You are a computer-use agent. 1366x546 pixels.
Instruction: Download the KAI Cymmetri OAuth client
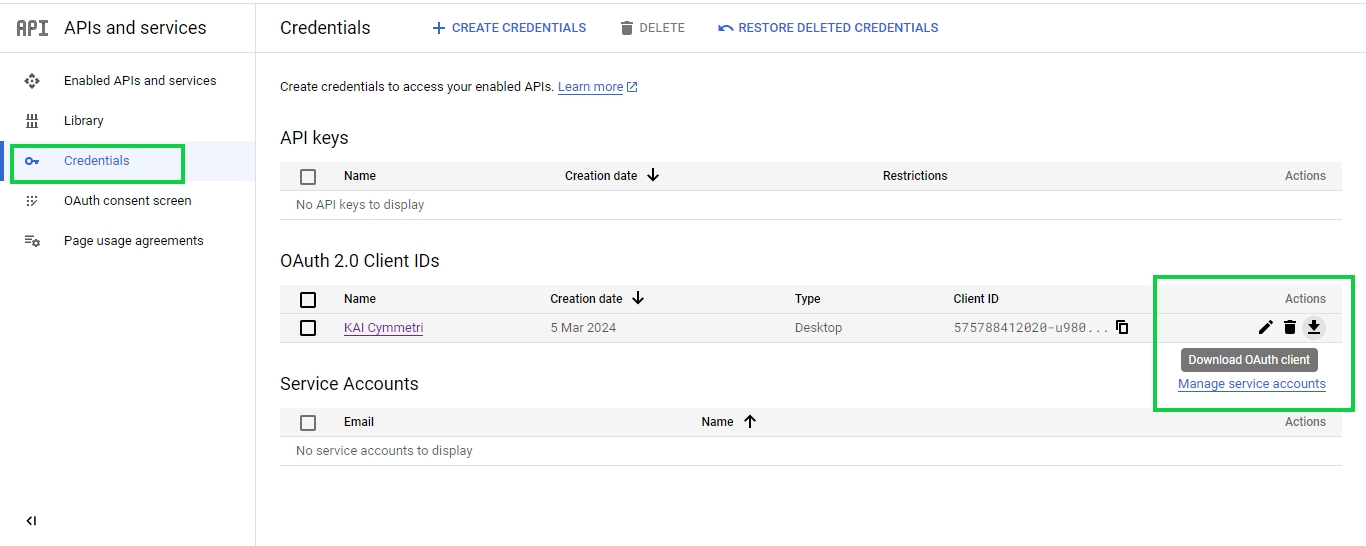point(1314,327)
